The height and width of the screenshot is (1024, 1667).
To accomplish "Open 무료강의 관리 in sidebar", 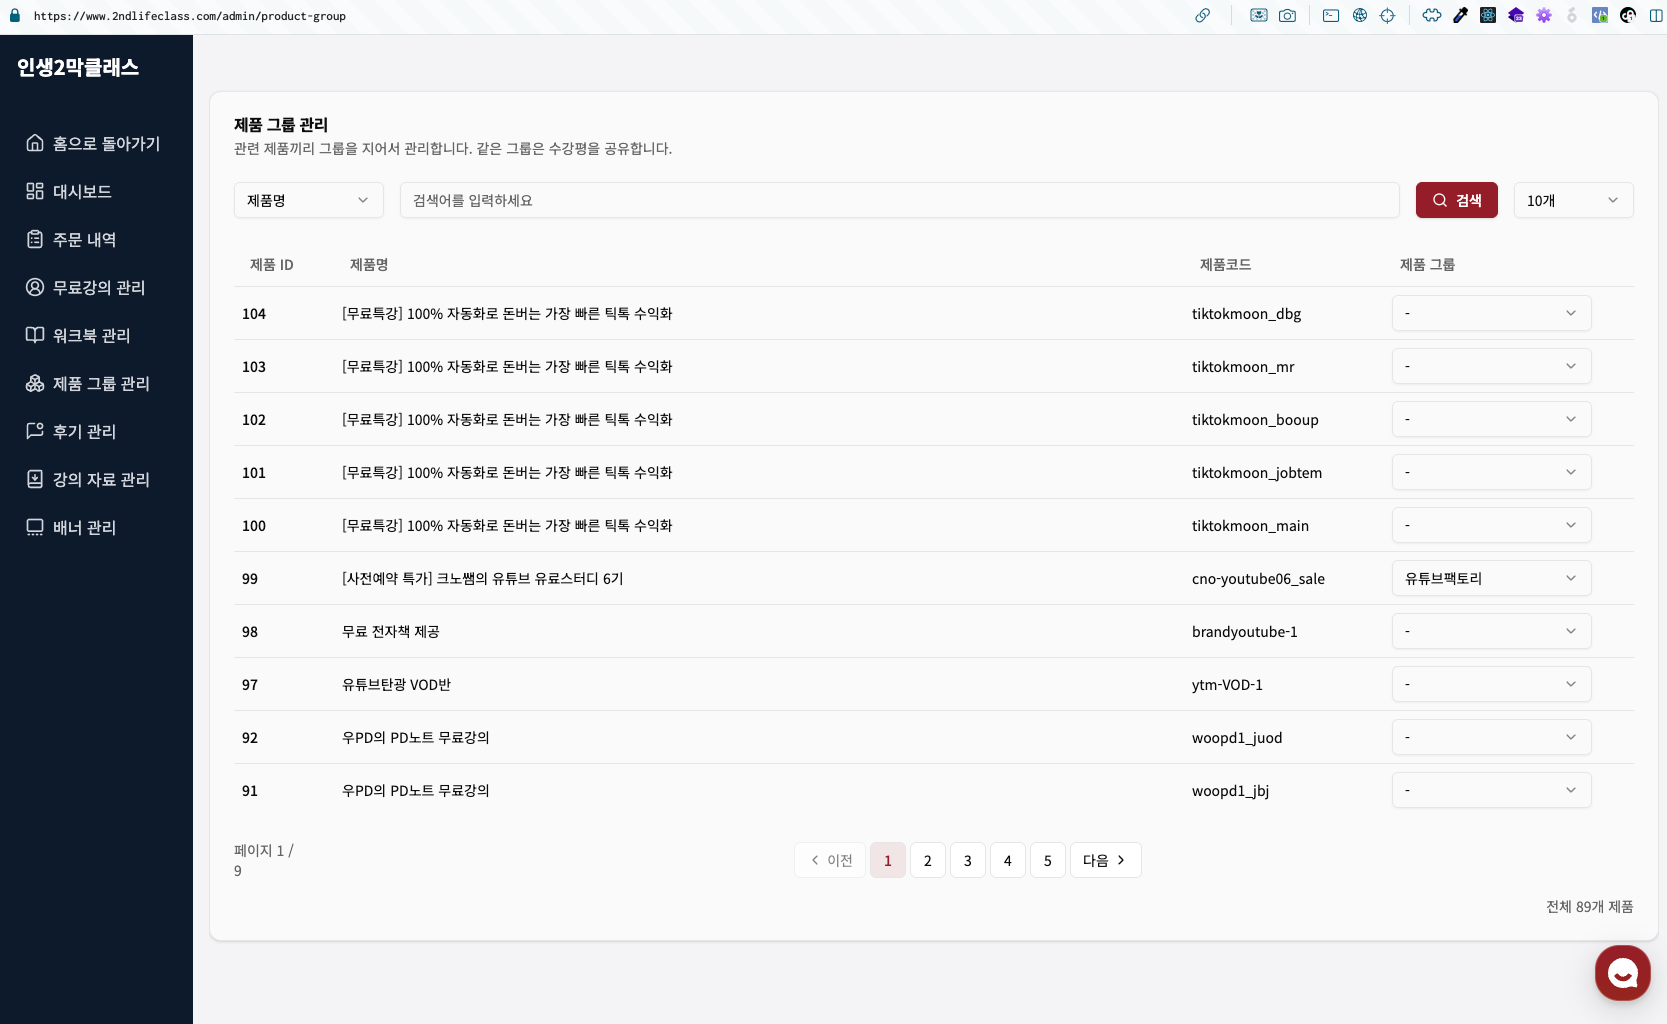I will [98, 287].
